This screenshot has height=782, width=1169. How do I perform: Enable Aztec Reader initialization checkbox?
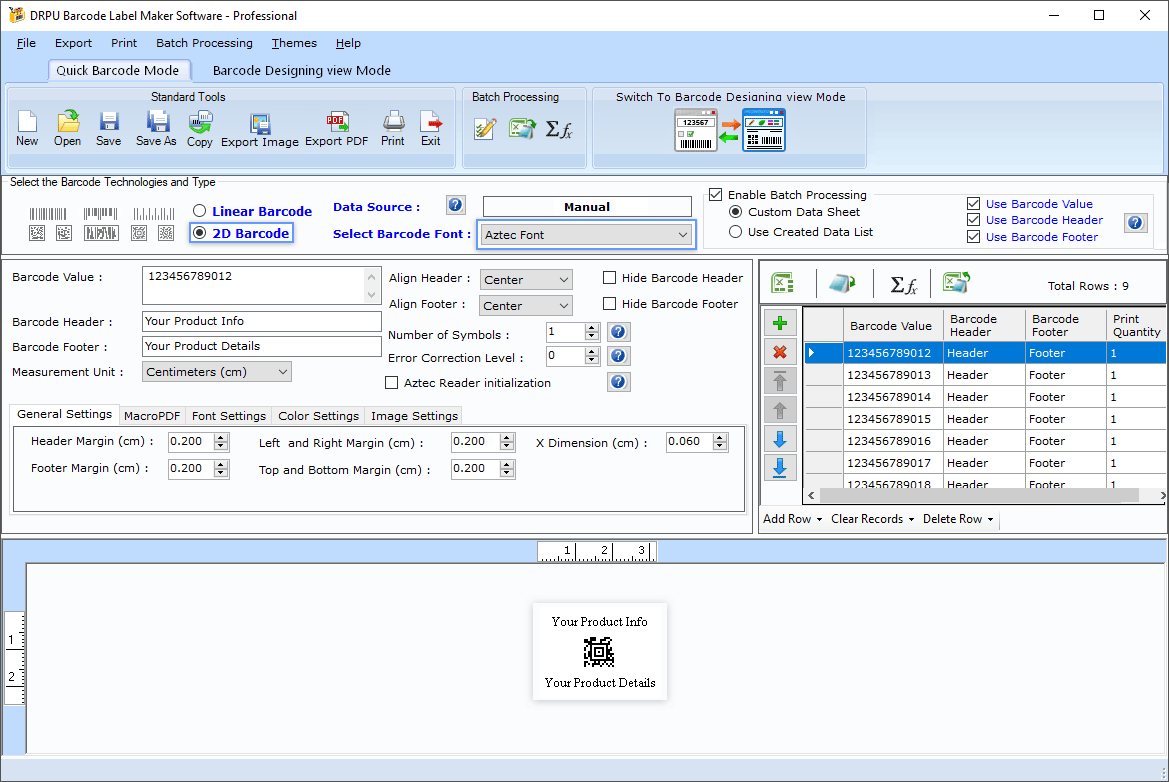pos(391,382)
